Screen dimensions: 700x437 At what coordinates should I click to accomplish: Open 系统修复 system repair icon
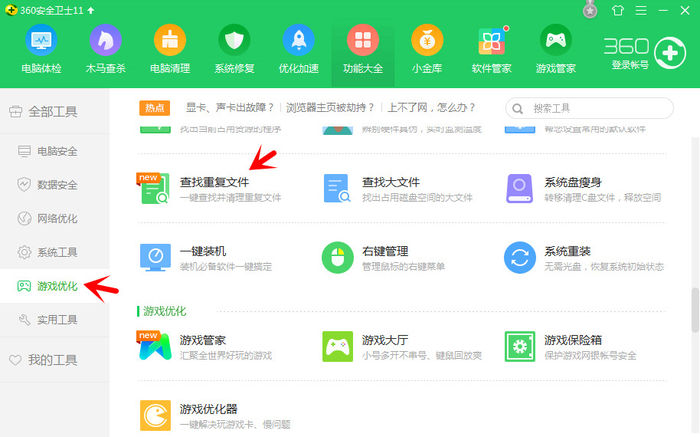click(x=234, y=40)
